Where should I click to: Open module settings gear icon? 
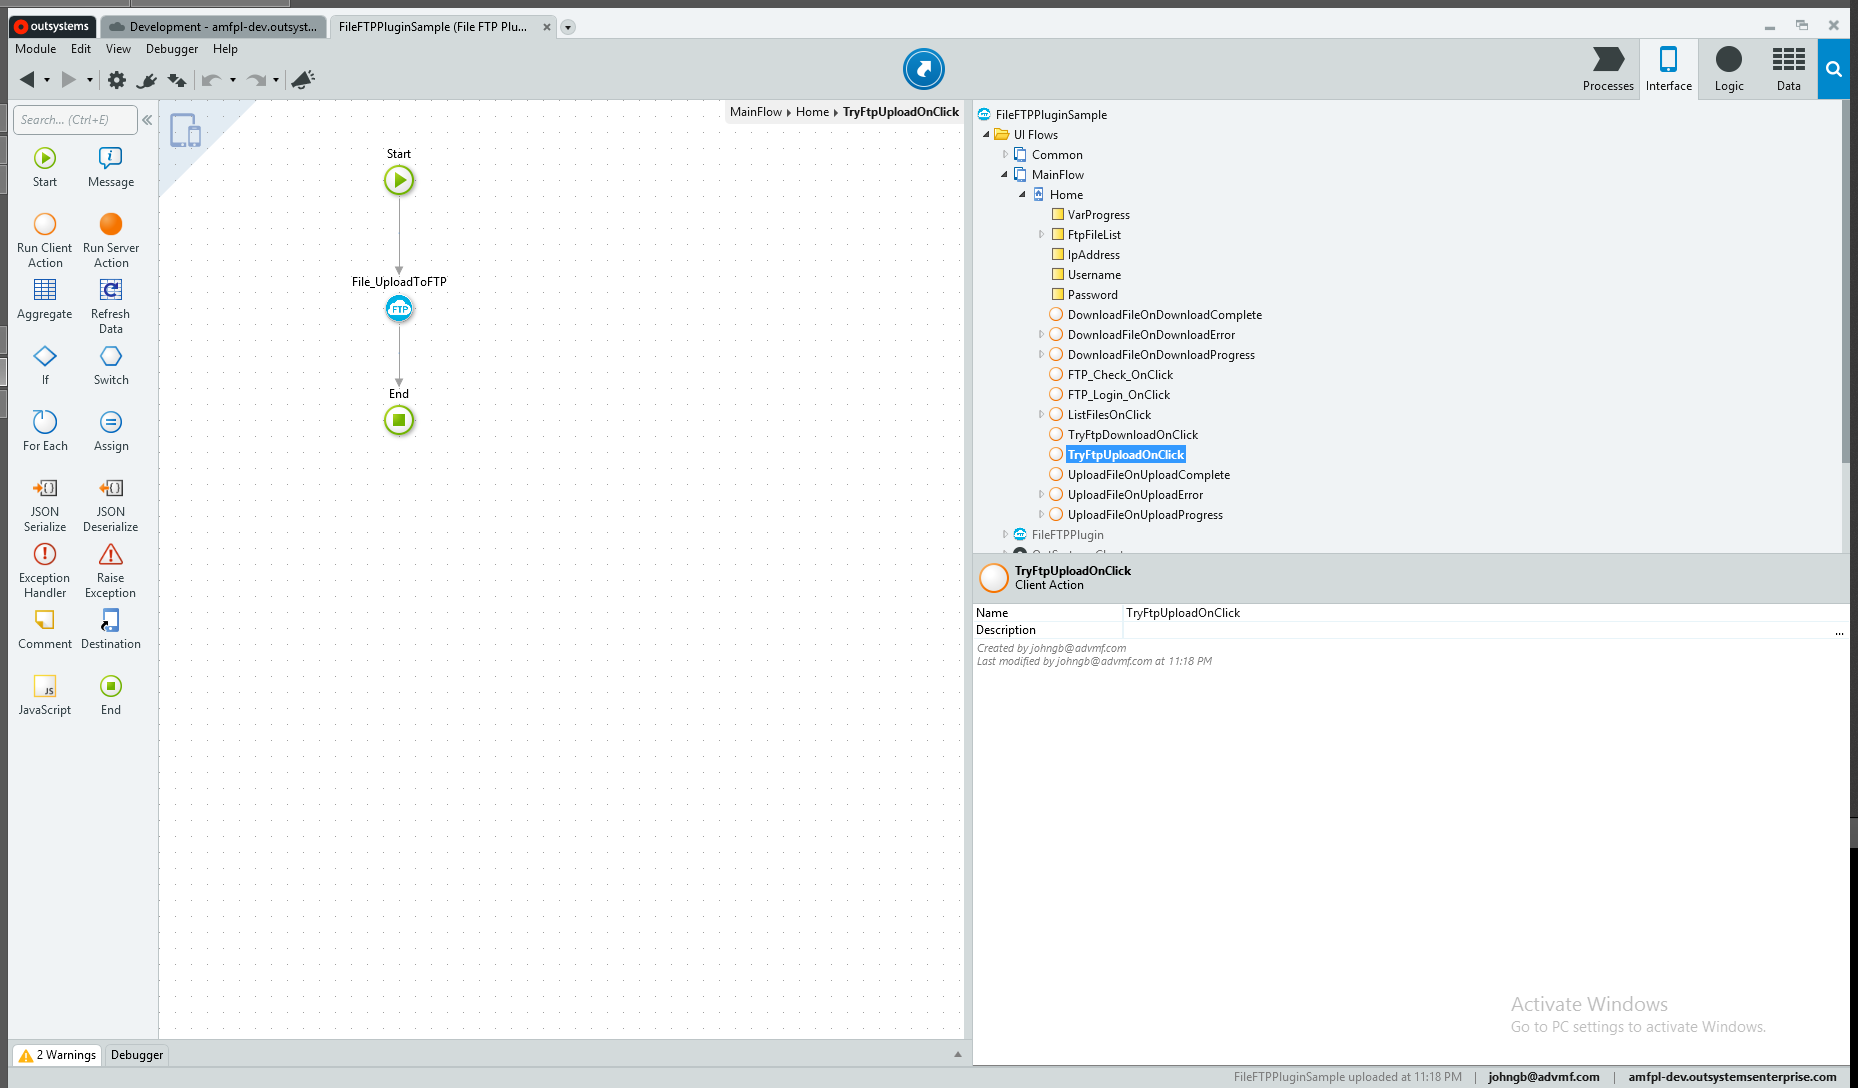[x=117, y=80]
